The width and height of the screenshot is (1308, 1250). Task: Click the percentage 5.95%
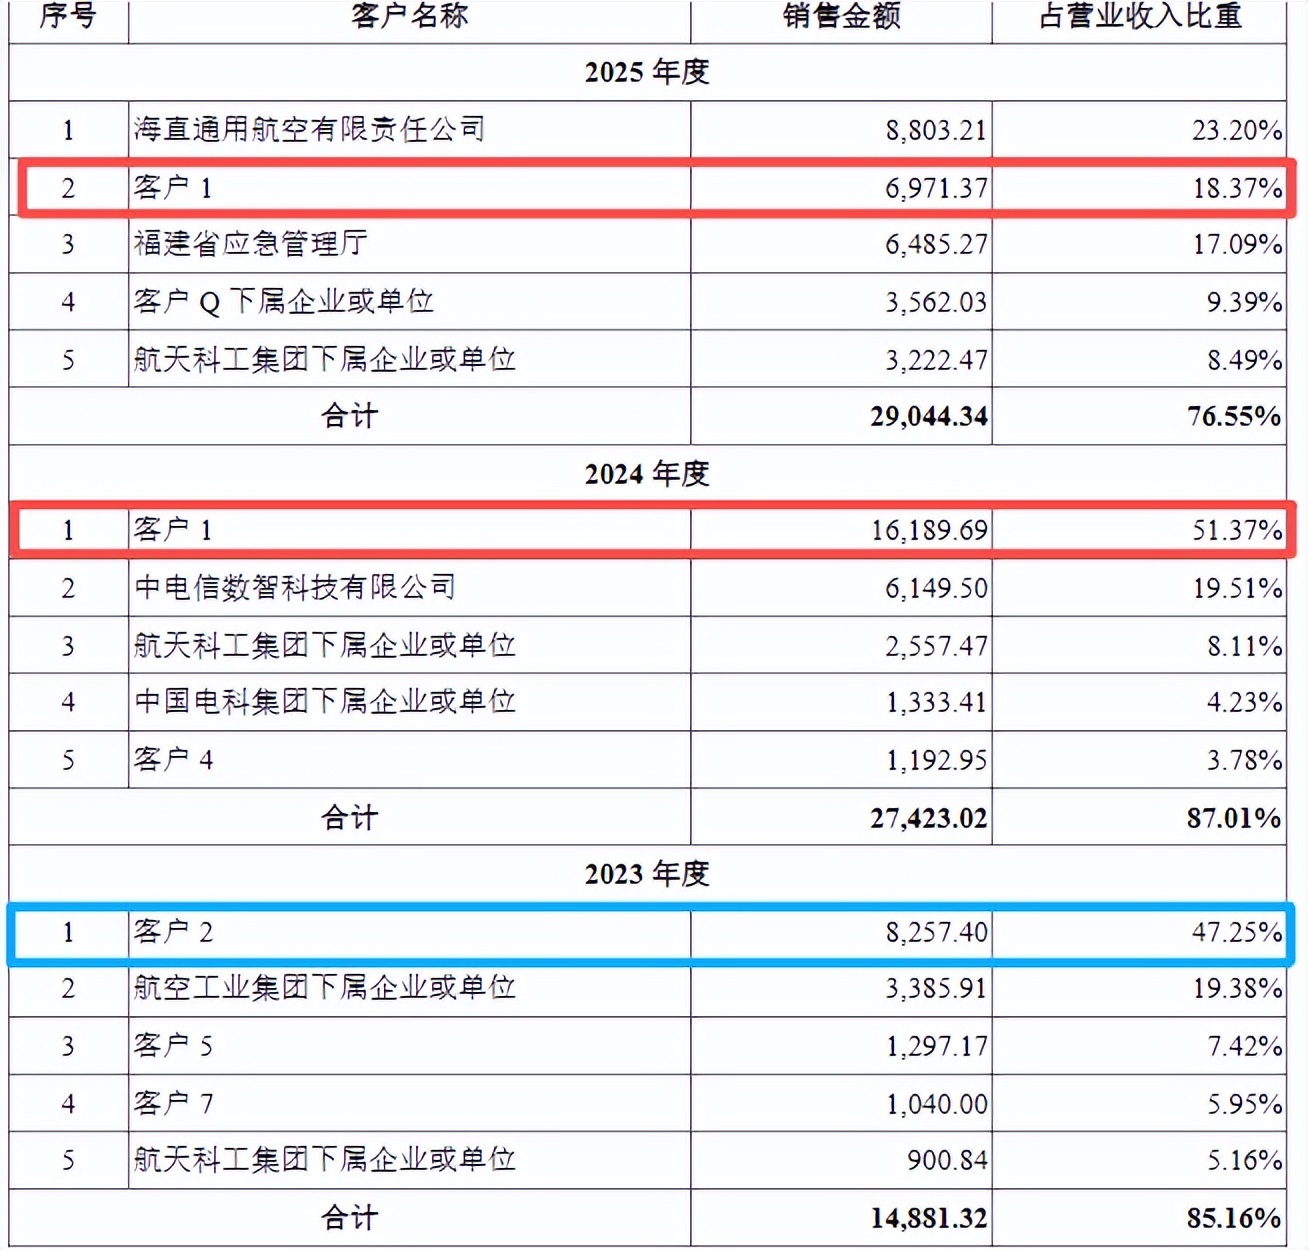(x=1243, y=1104)
